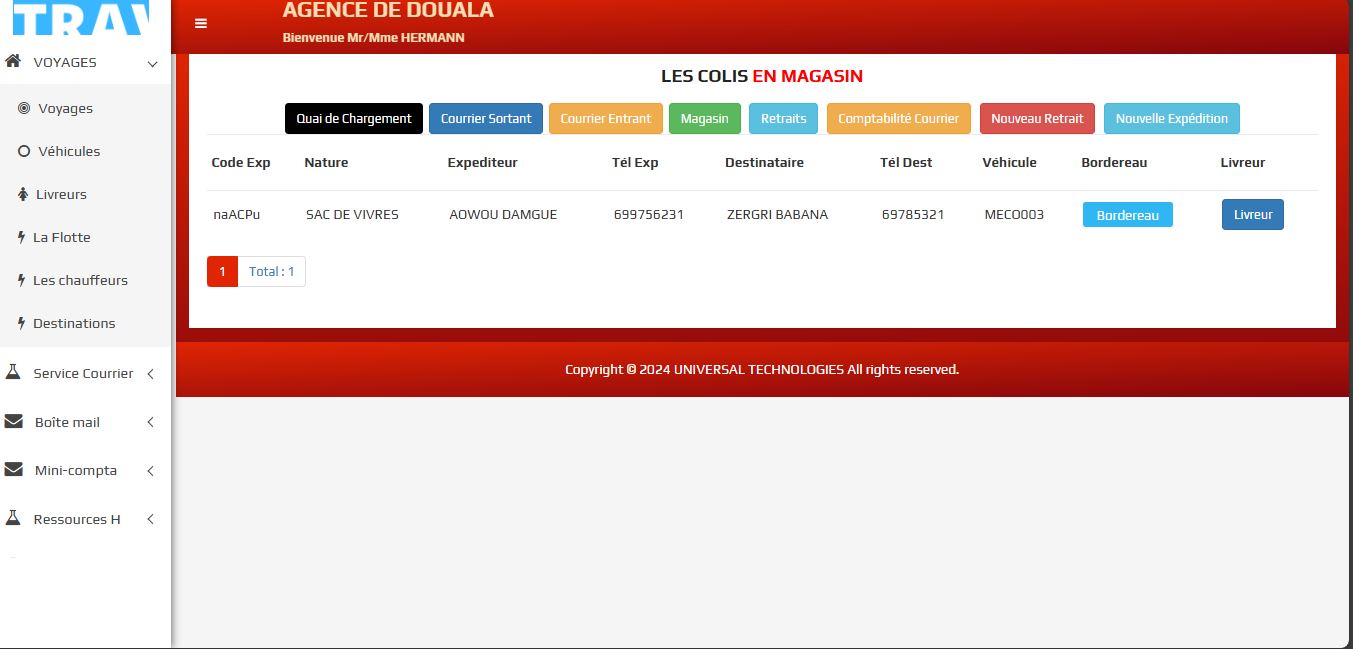Screen dimensions: 1353x649
Task: Click the TRAV logo in sidebar
Action: [80, 20]
